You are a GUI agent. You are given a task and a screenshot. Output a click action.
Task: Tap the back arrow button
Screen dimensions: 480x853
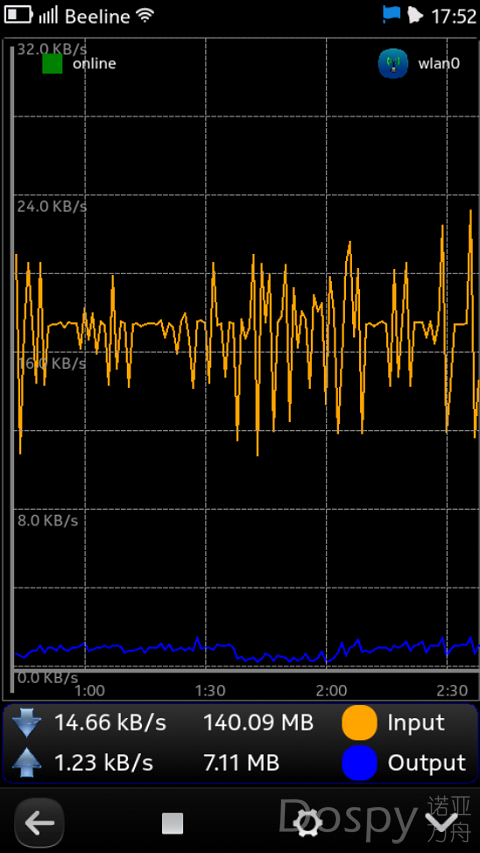tap(39, 823)
